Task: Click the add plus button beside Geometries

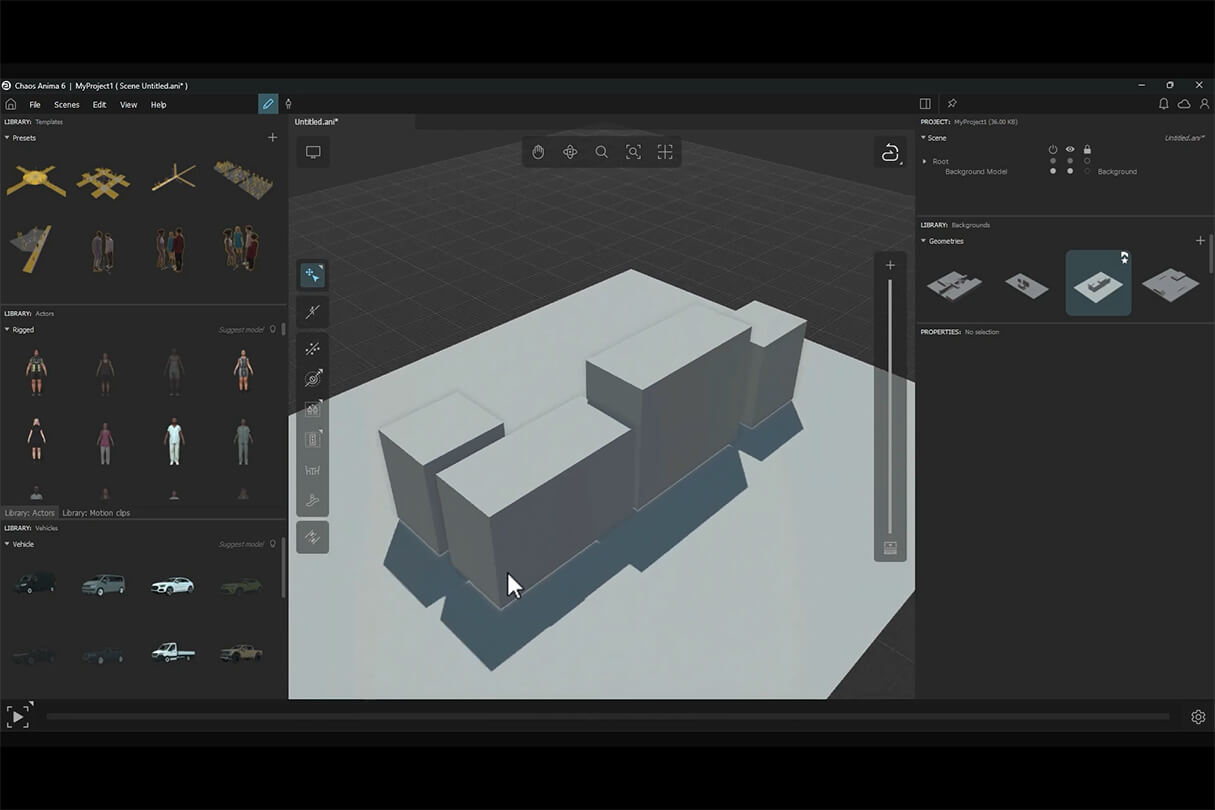Action: pos(1201,241)
